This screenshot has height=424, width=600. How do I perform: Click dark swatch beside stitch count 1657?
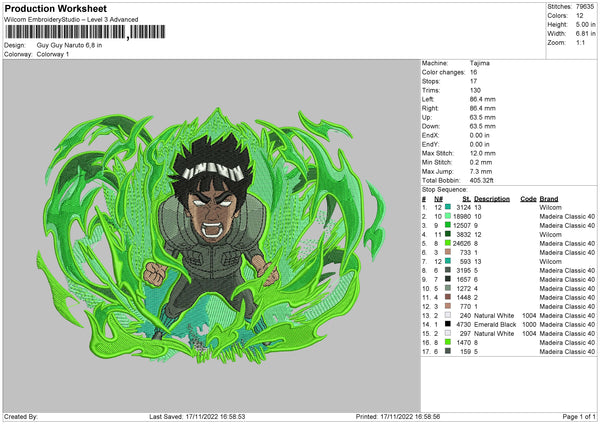448,279
